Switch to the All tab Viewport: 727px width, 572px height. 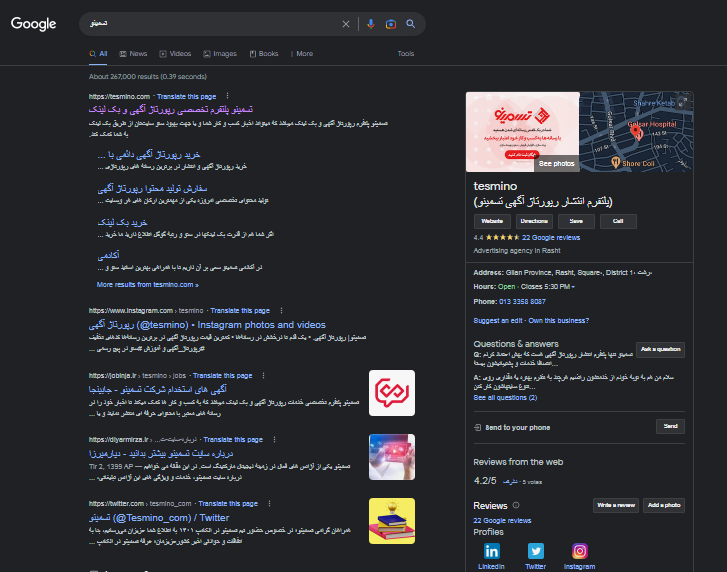(98, 54)
